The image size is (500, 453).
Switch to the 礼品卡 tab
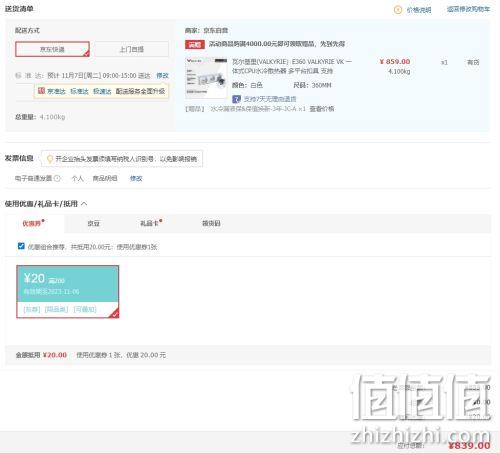[149, 223]
